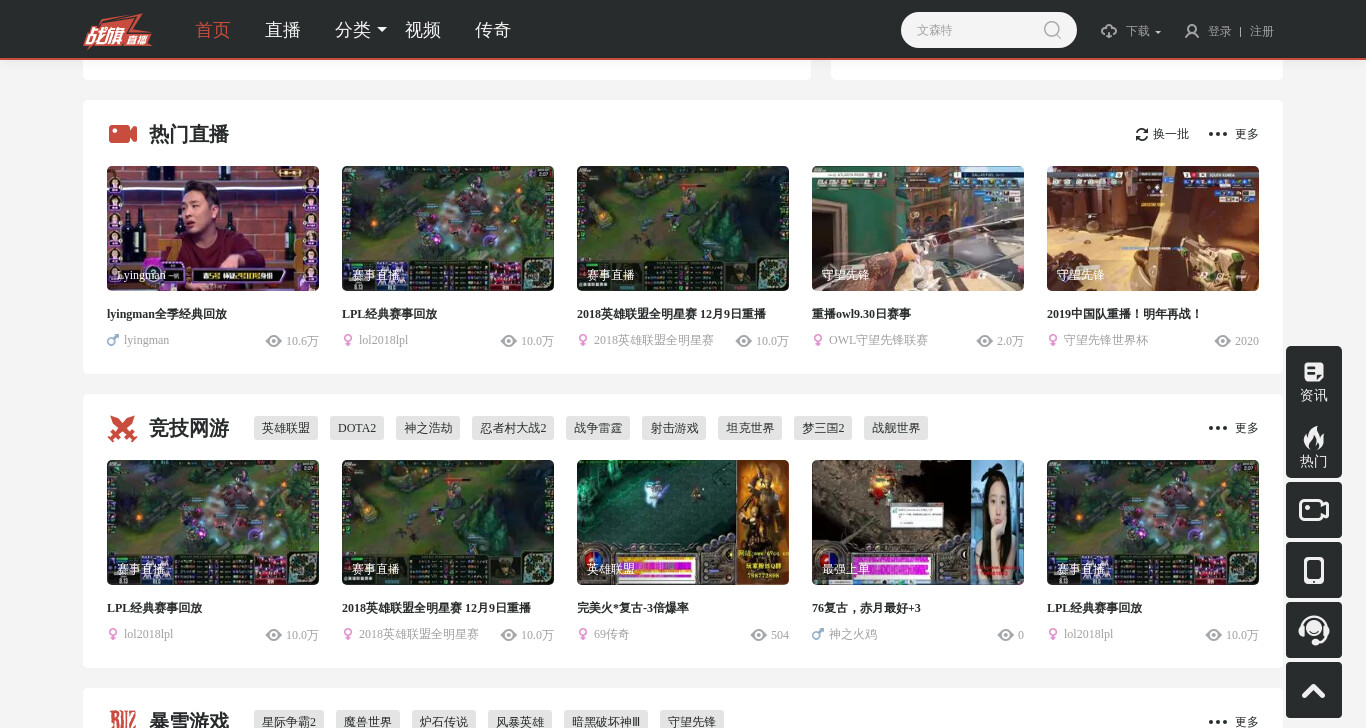This screenshot has width=1366, height=728.
Task: Click the 注册 link
Action: (1262, 31)
